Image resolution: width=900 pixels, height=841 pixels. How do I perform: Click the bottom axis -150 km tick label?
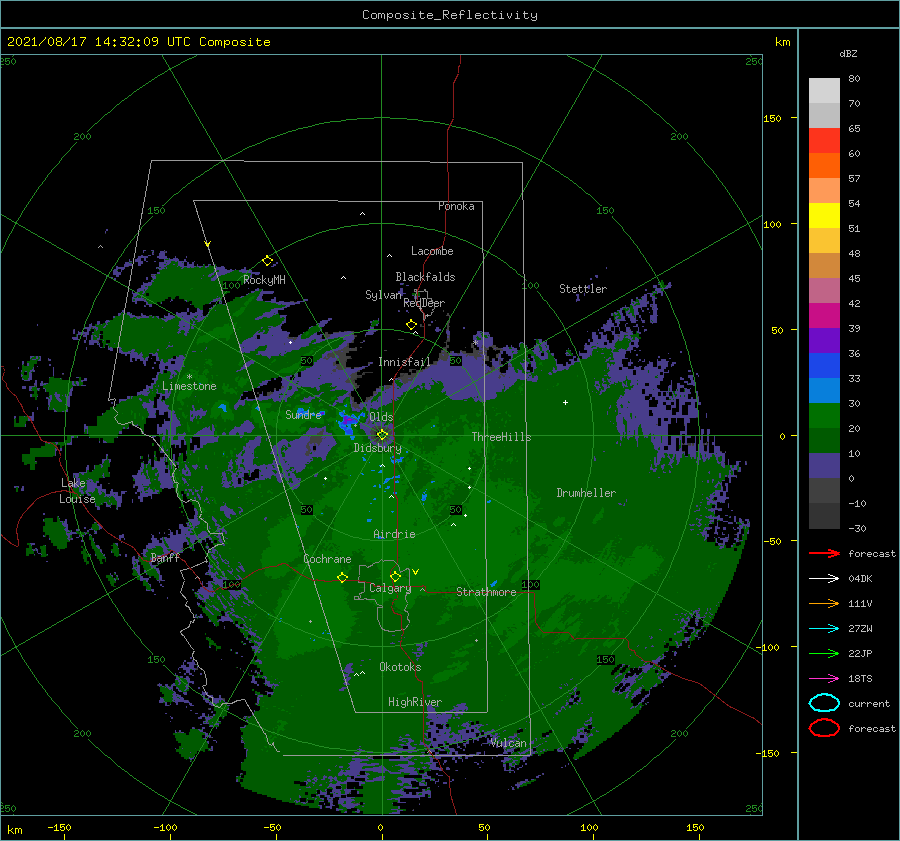[x=59, y=827]
